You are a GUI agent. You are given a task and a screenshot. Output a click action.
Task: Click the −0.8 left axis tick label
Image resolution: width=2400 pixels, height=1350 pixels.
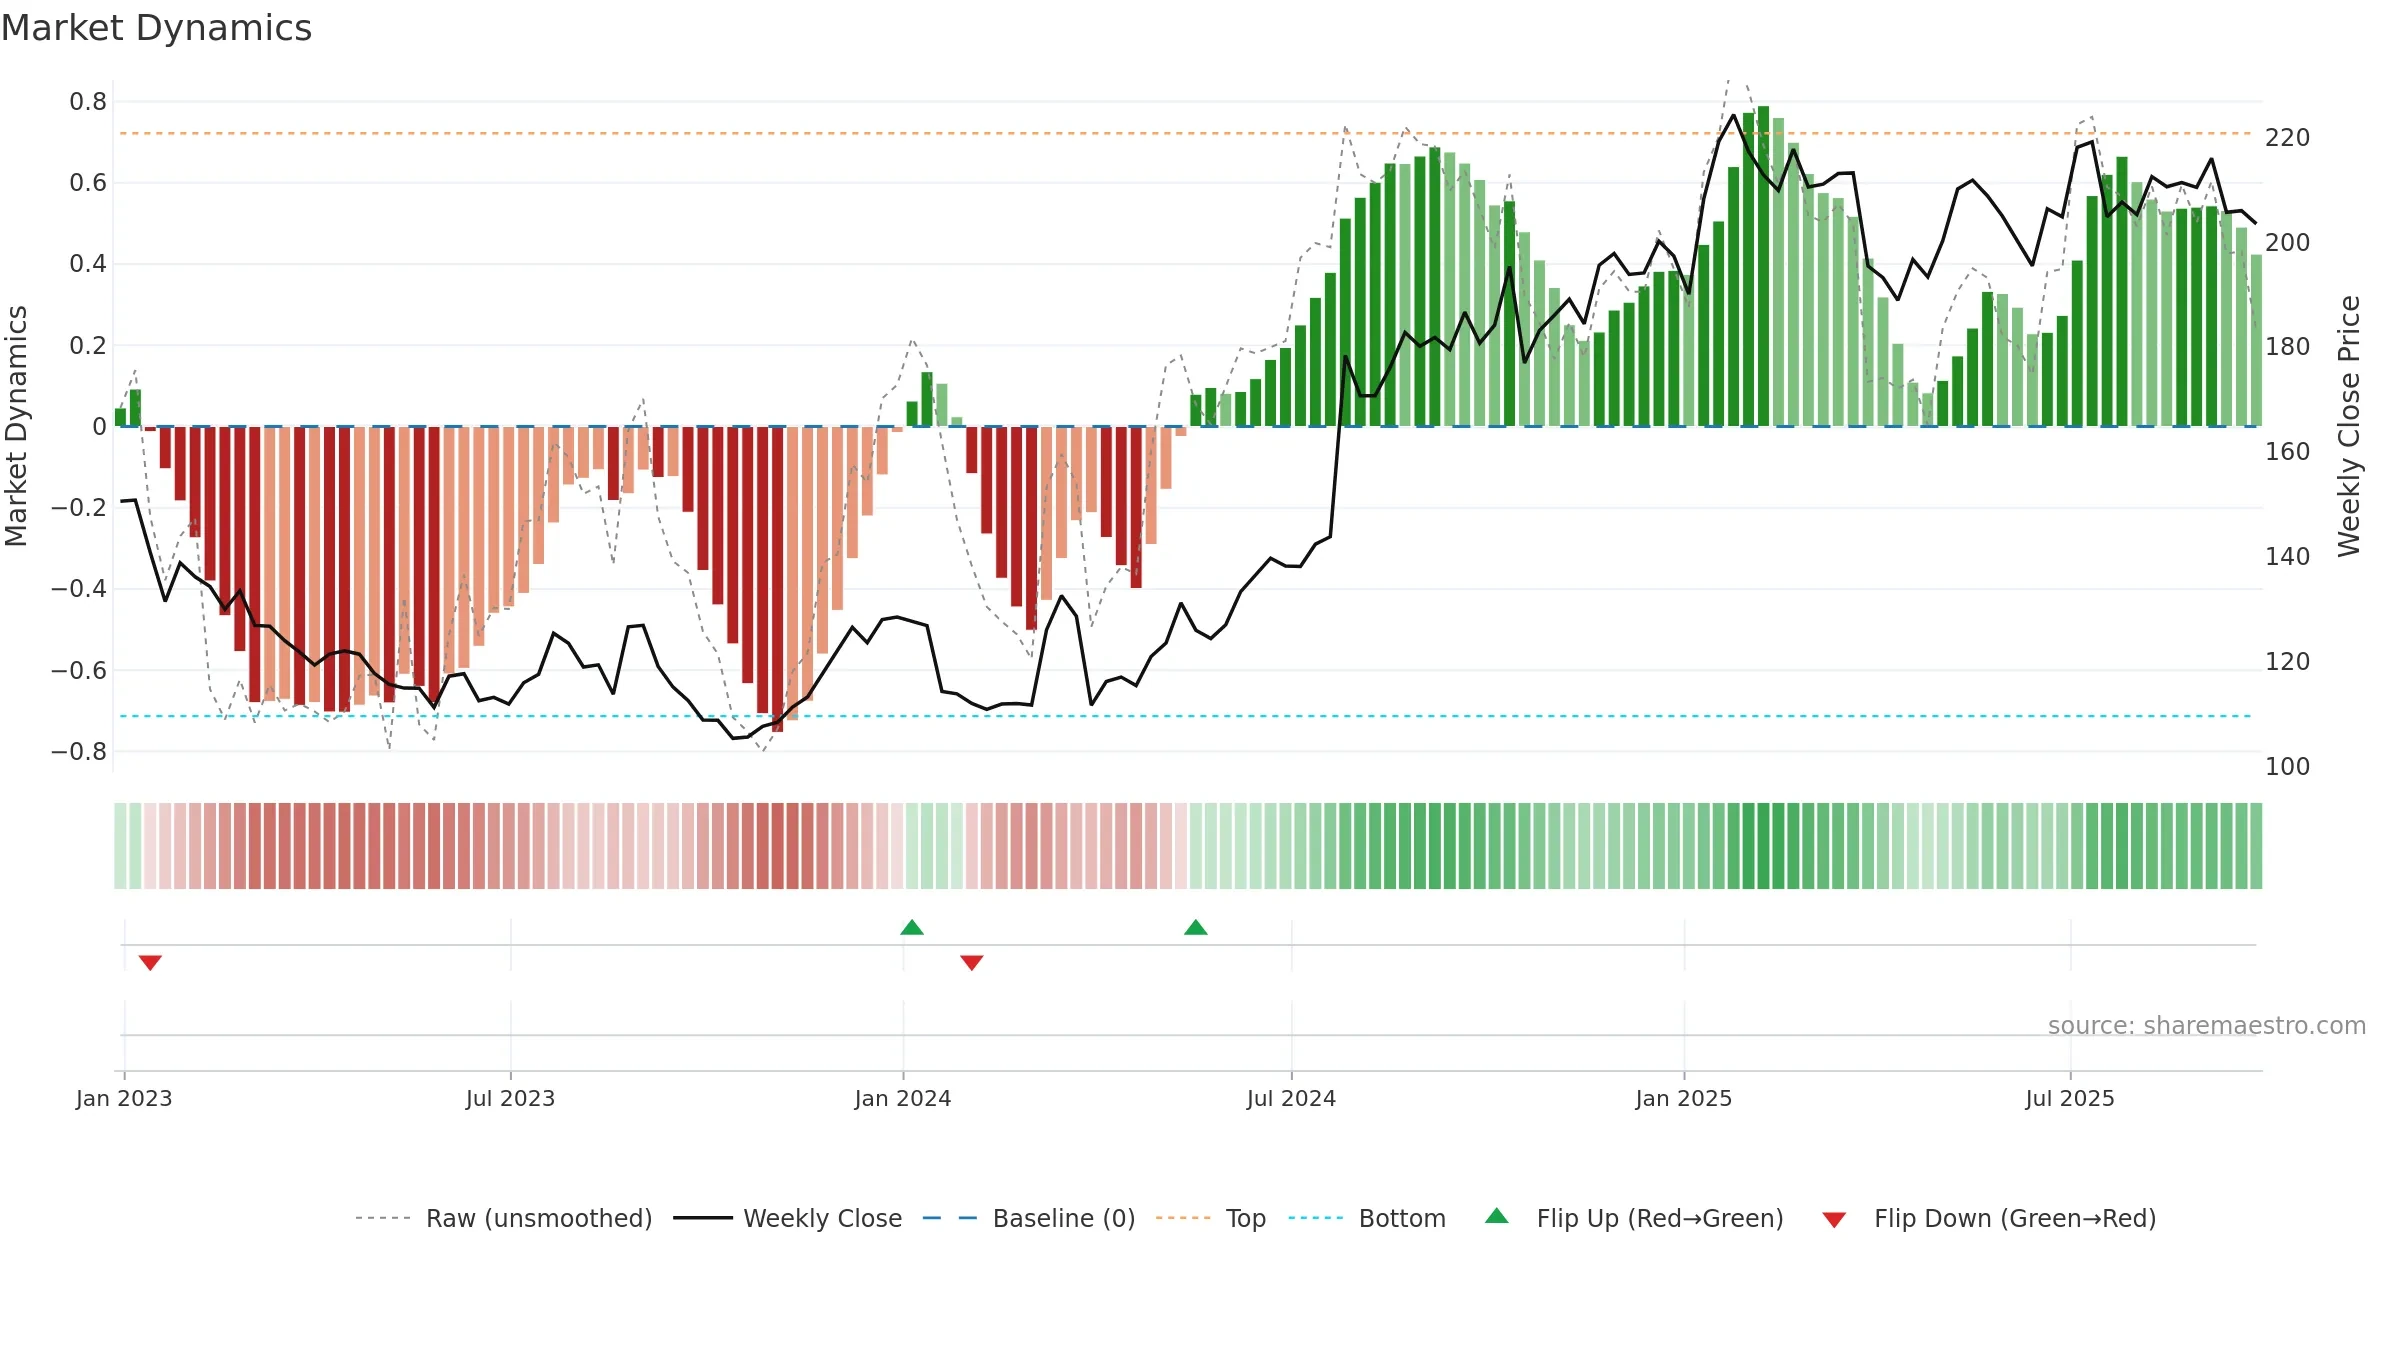click(x=79, y=752)
